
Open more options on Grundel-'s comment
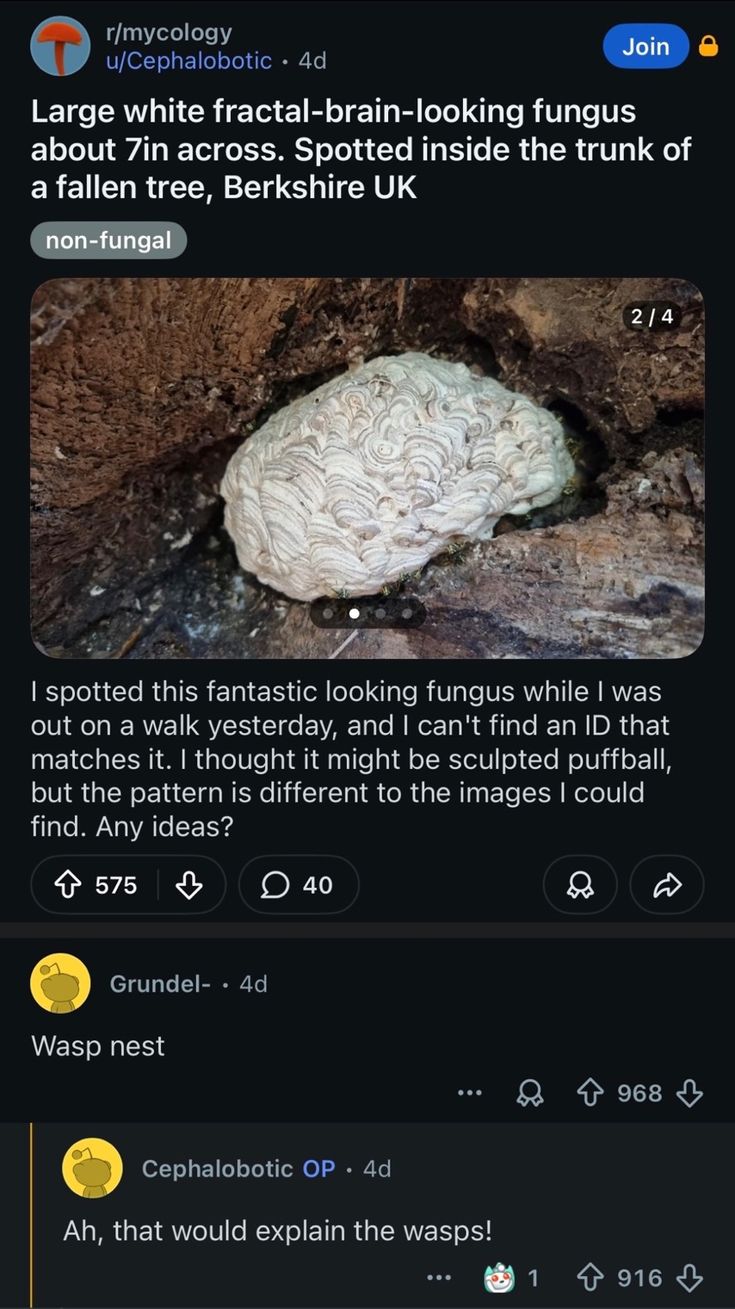469,1093
